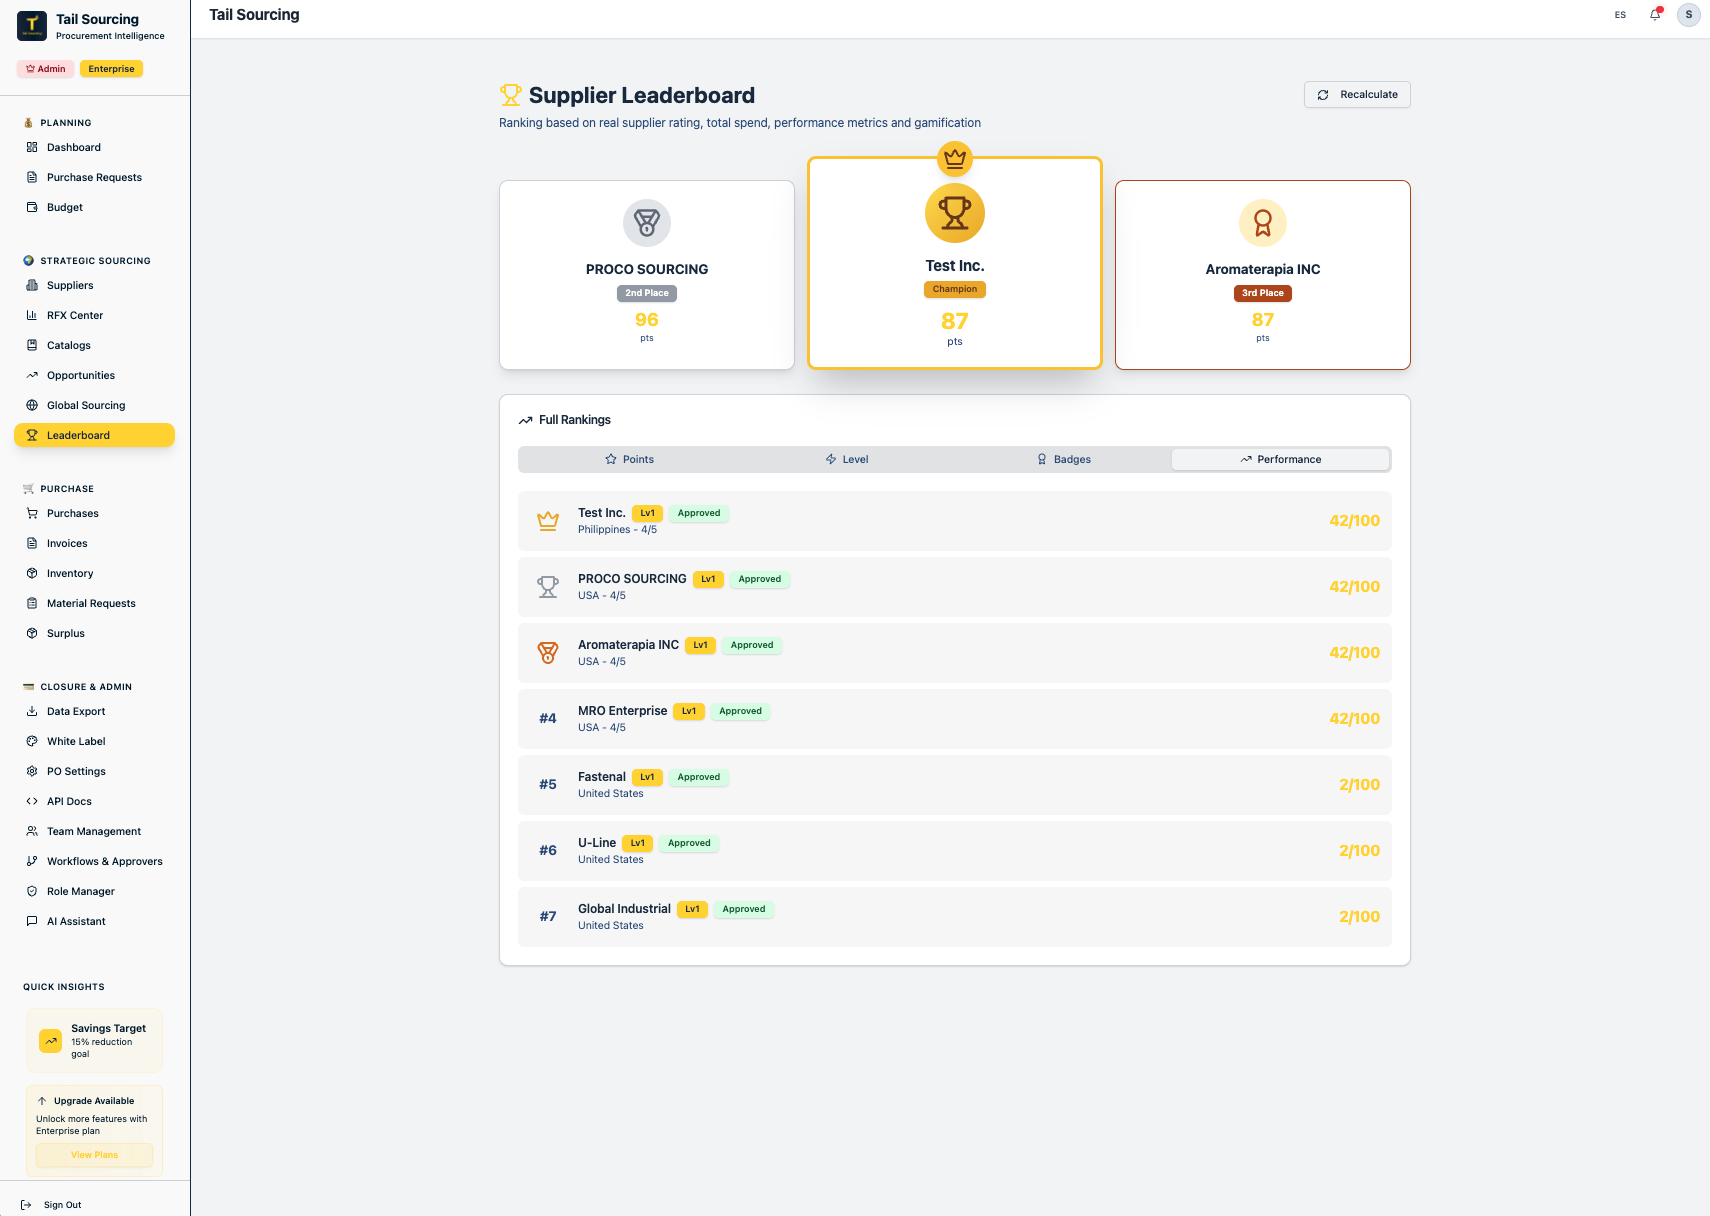Open AI Assistant chat icon
Viewport: 1710px width, 1216px height.
click(x=32, y=921)
